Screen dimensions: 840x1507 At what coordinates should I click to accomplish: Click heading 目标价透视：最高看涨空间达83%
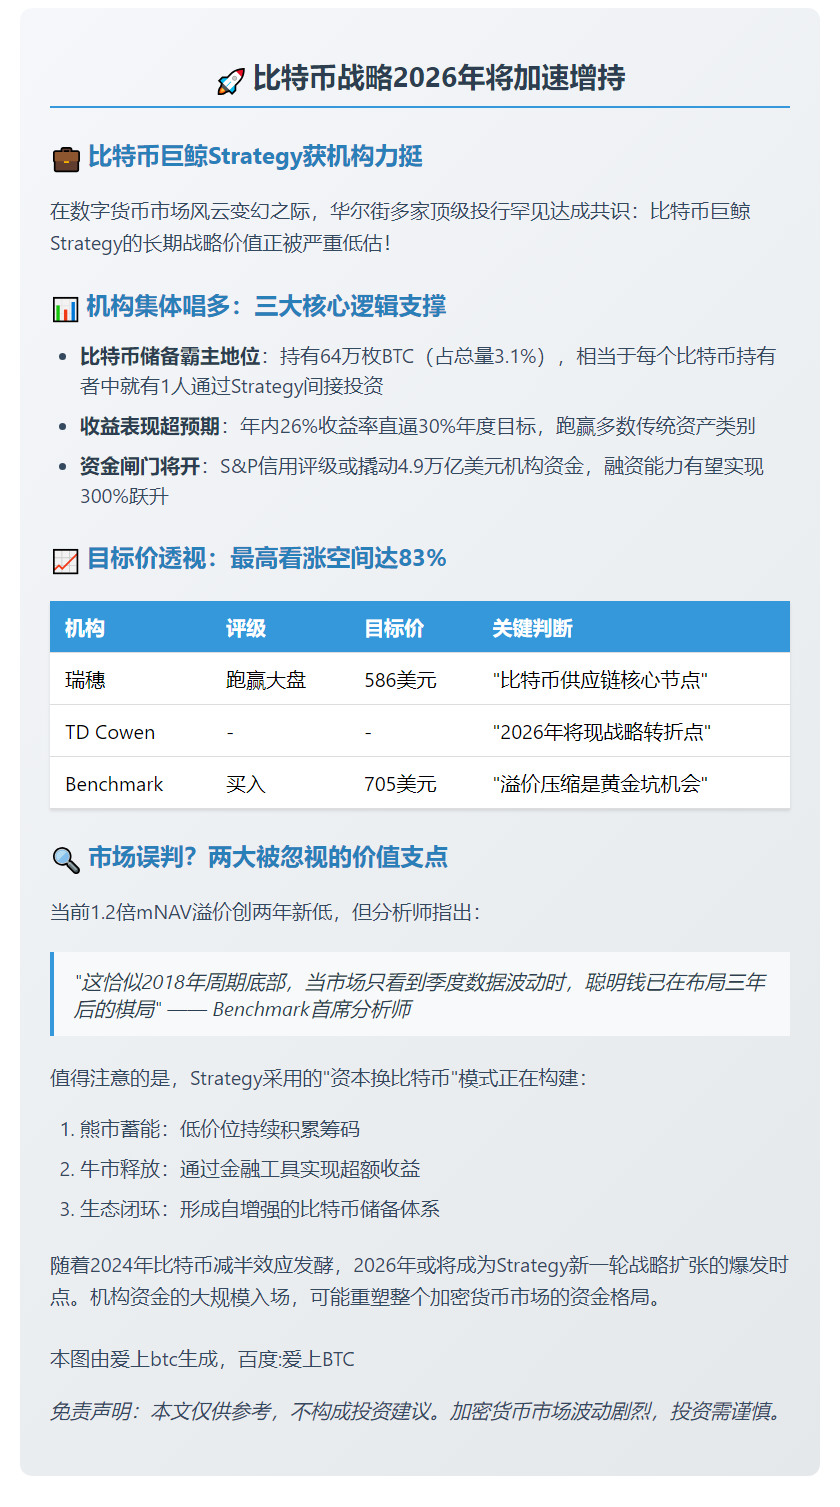(266, 559)
